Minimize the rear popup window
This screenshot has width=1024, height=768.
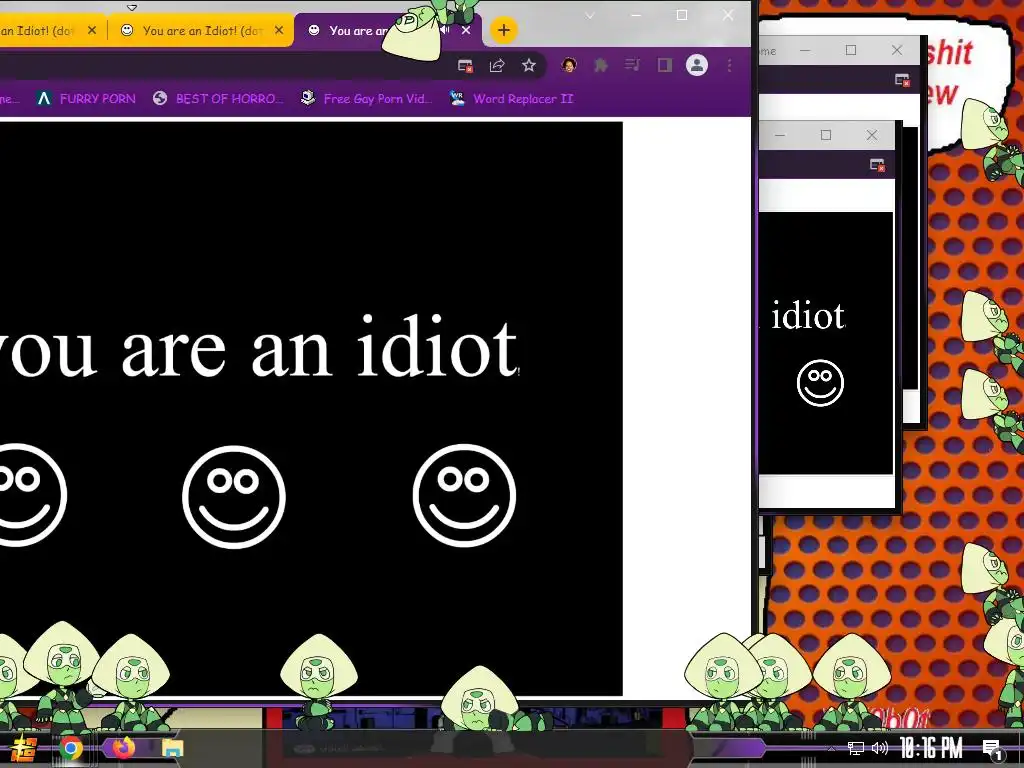point(805,50)
